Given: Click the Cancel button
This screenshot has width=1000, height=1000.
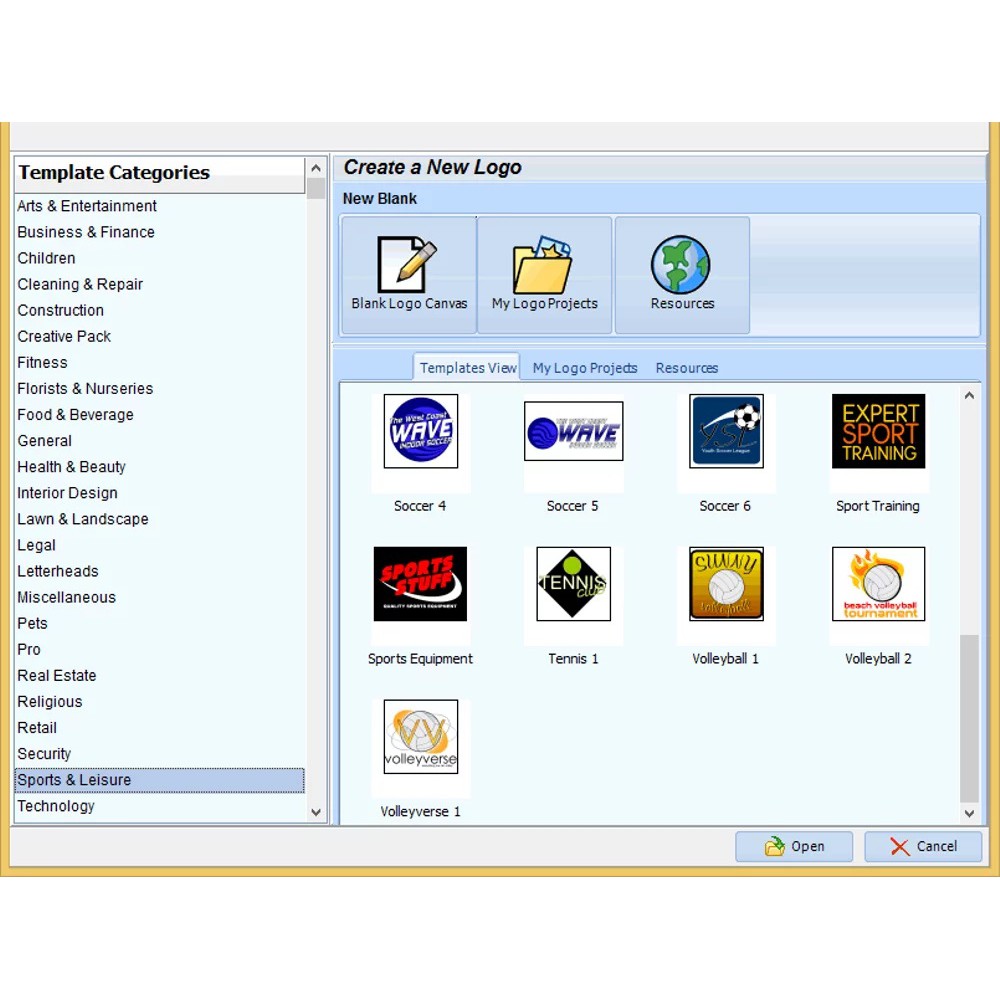Looking at the screenshot, I should point(923,846).
